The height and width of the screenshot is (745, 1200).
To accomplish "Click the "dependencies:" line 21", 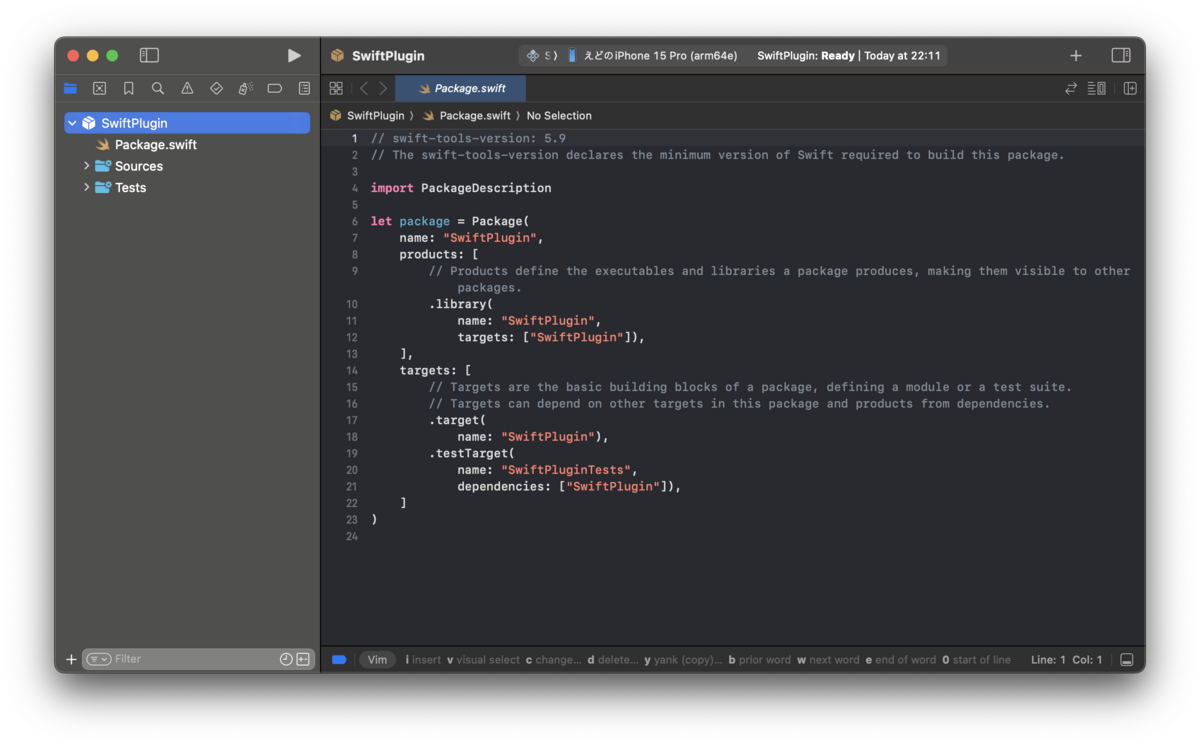I will 569,486.
